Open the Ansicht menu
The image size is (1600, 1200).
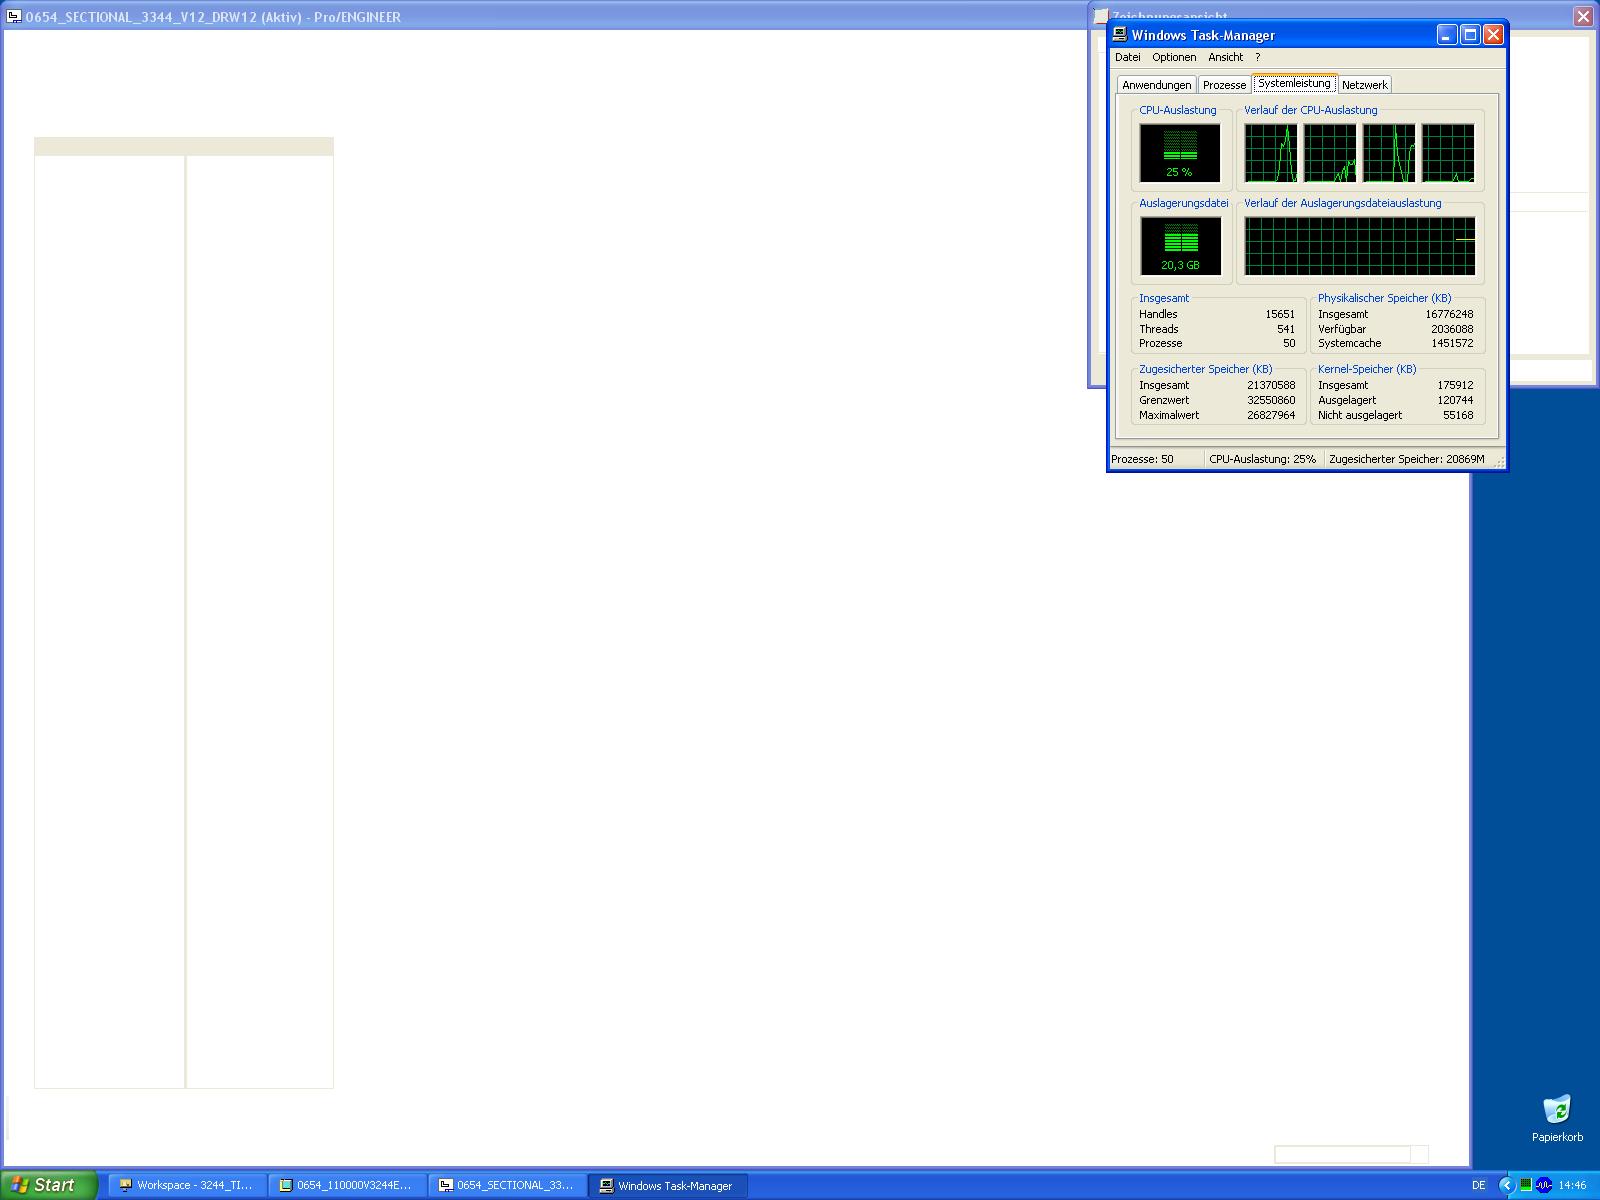pyautogui.click(x=1226, y=57)
